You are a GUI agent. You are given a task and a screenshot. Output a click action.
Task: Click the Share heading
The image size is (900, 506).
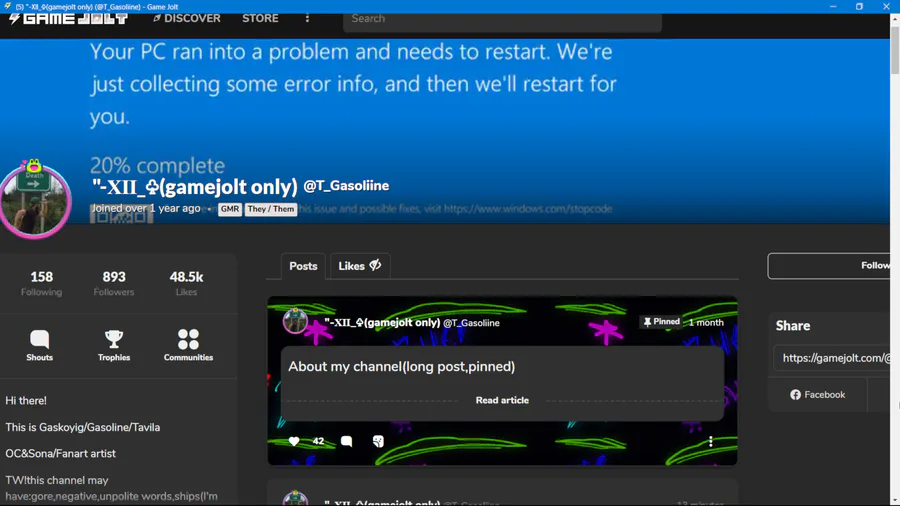pyautogui.click(x=793, y=326)
